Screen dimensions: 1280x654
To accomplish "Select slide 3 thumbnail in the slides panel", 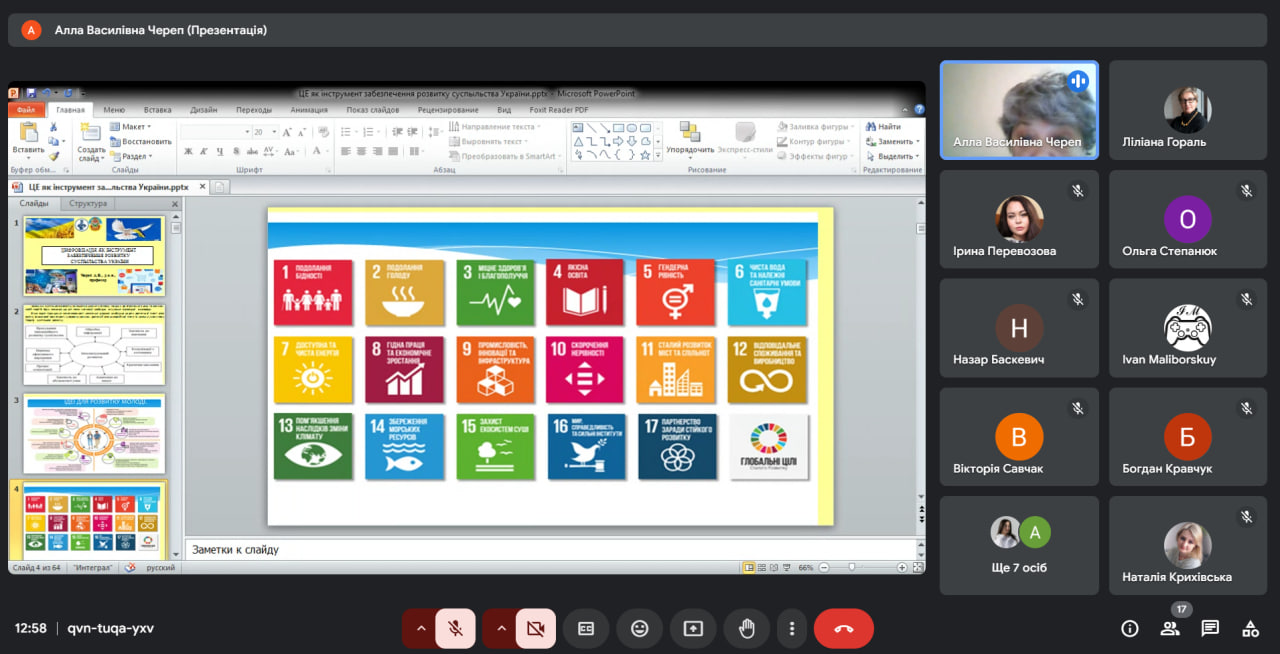I will tap(94, 434).
